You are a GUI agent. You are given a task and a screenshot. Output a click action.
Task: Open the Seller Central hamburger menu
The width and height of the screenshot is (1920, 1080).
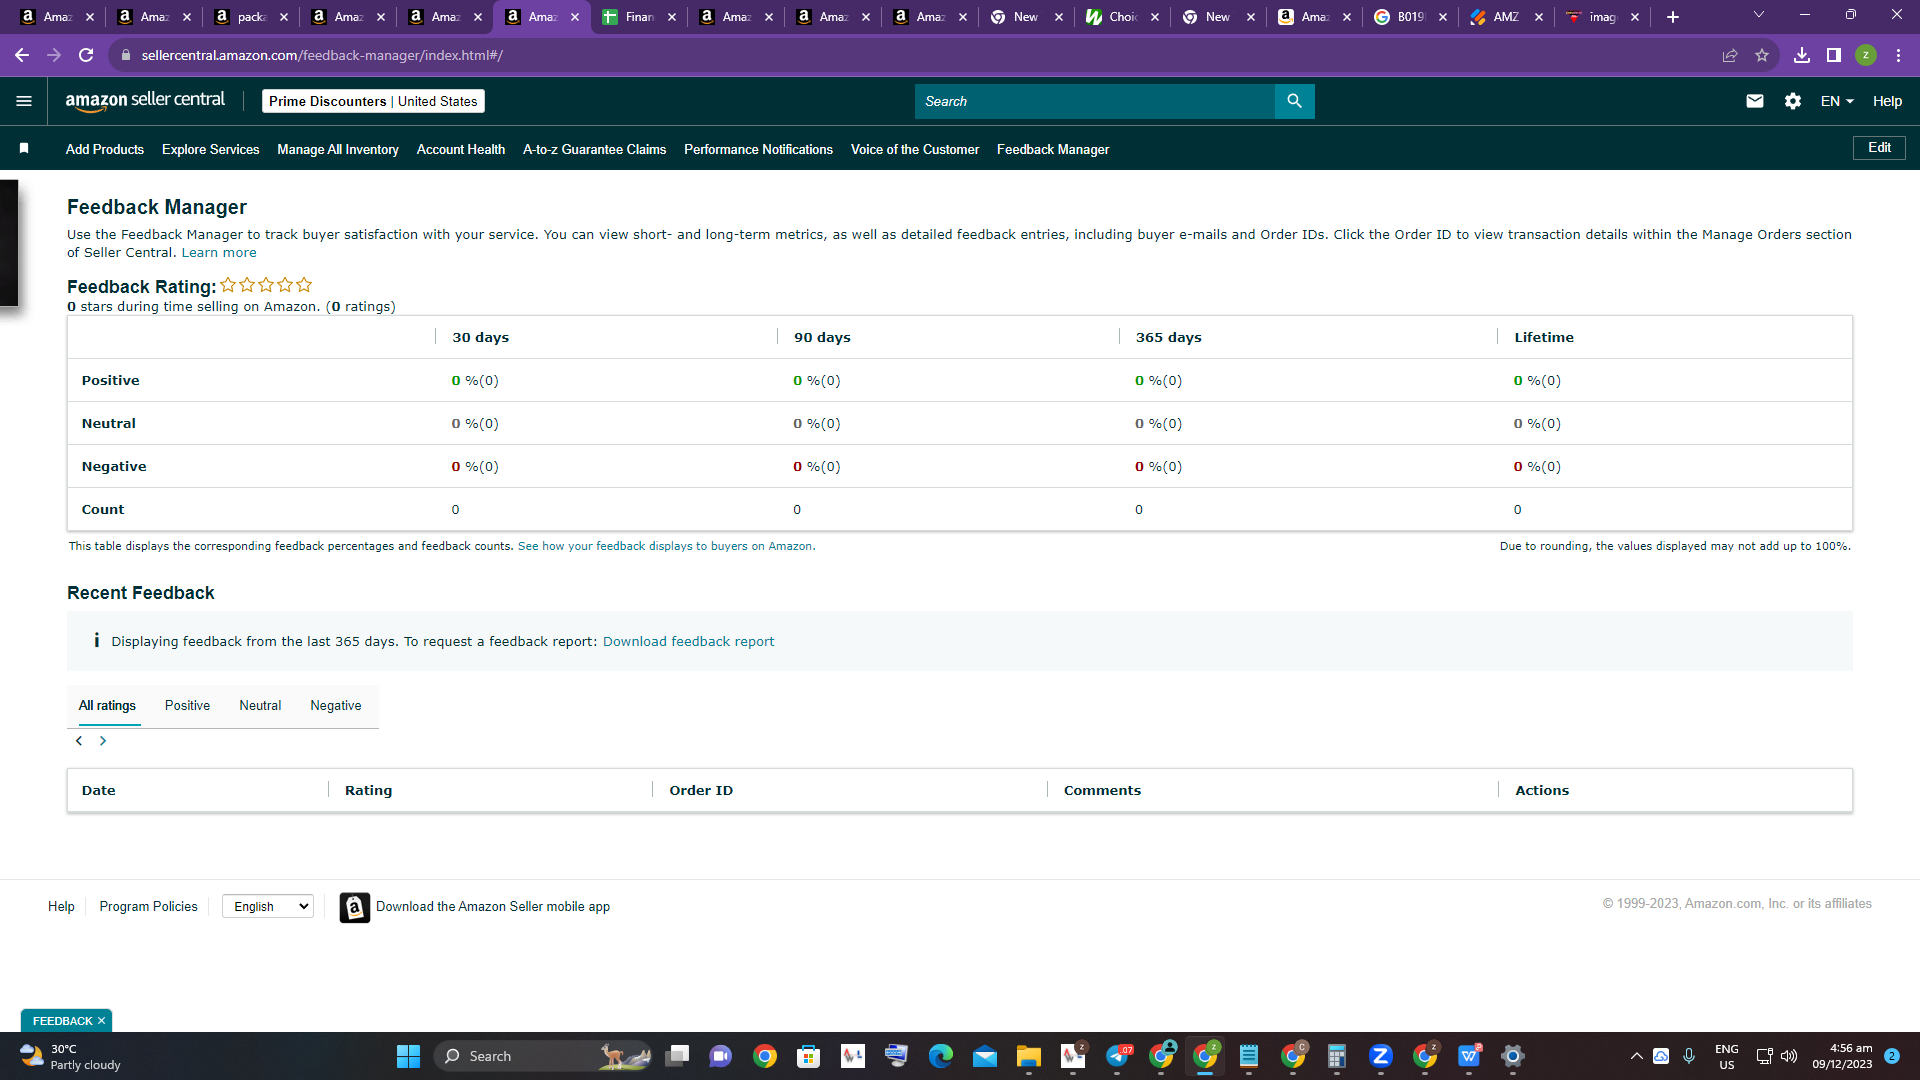tap(24, 101)
